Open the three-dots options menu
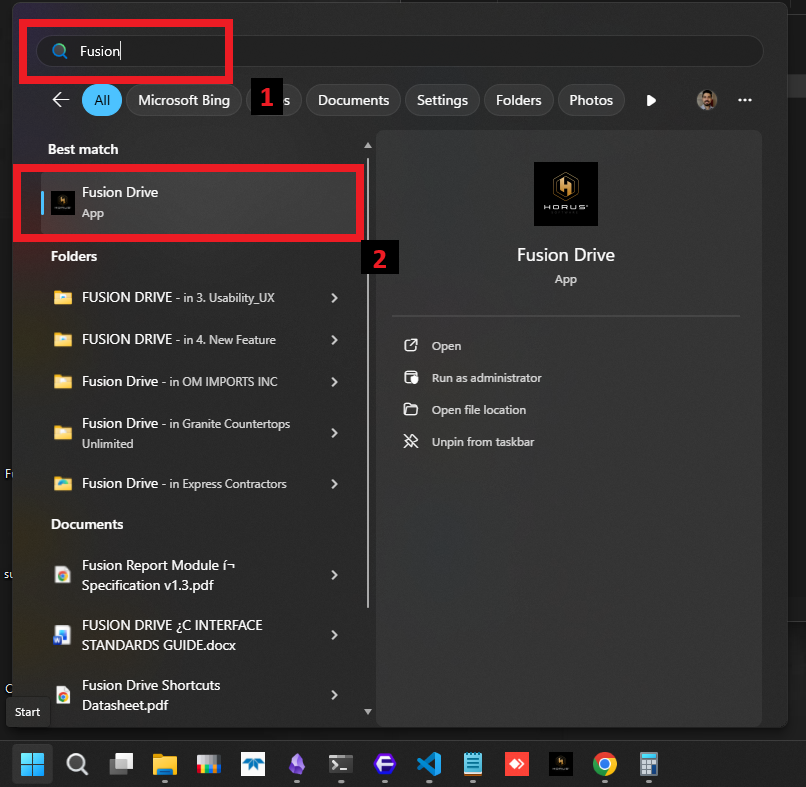This screenshot has height=787, width=806. (744, 100)
